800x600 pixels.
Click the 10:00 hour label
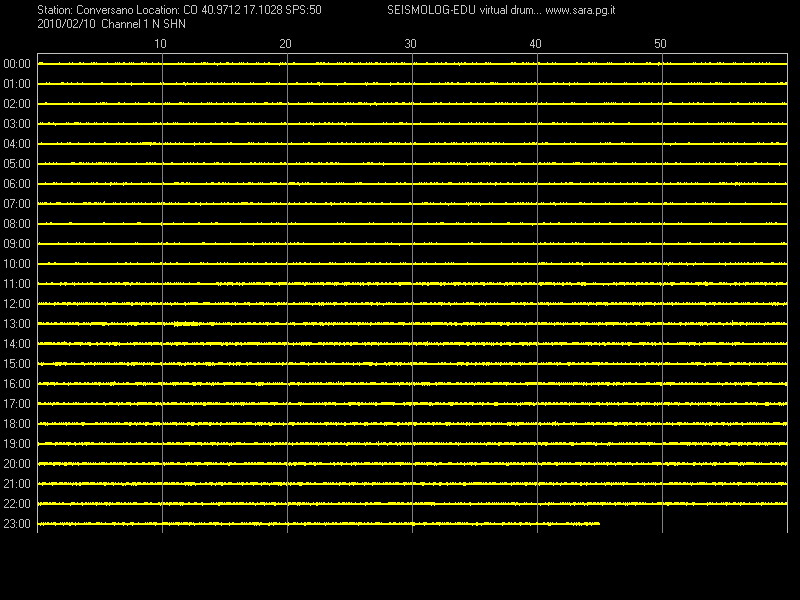17,264
